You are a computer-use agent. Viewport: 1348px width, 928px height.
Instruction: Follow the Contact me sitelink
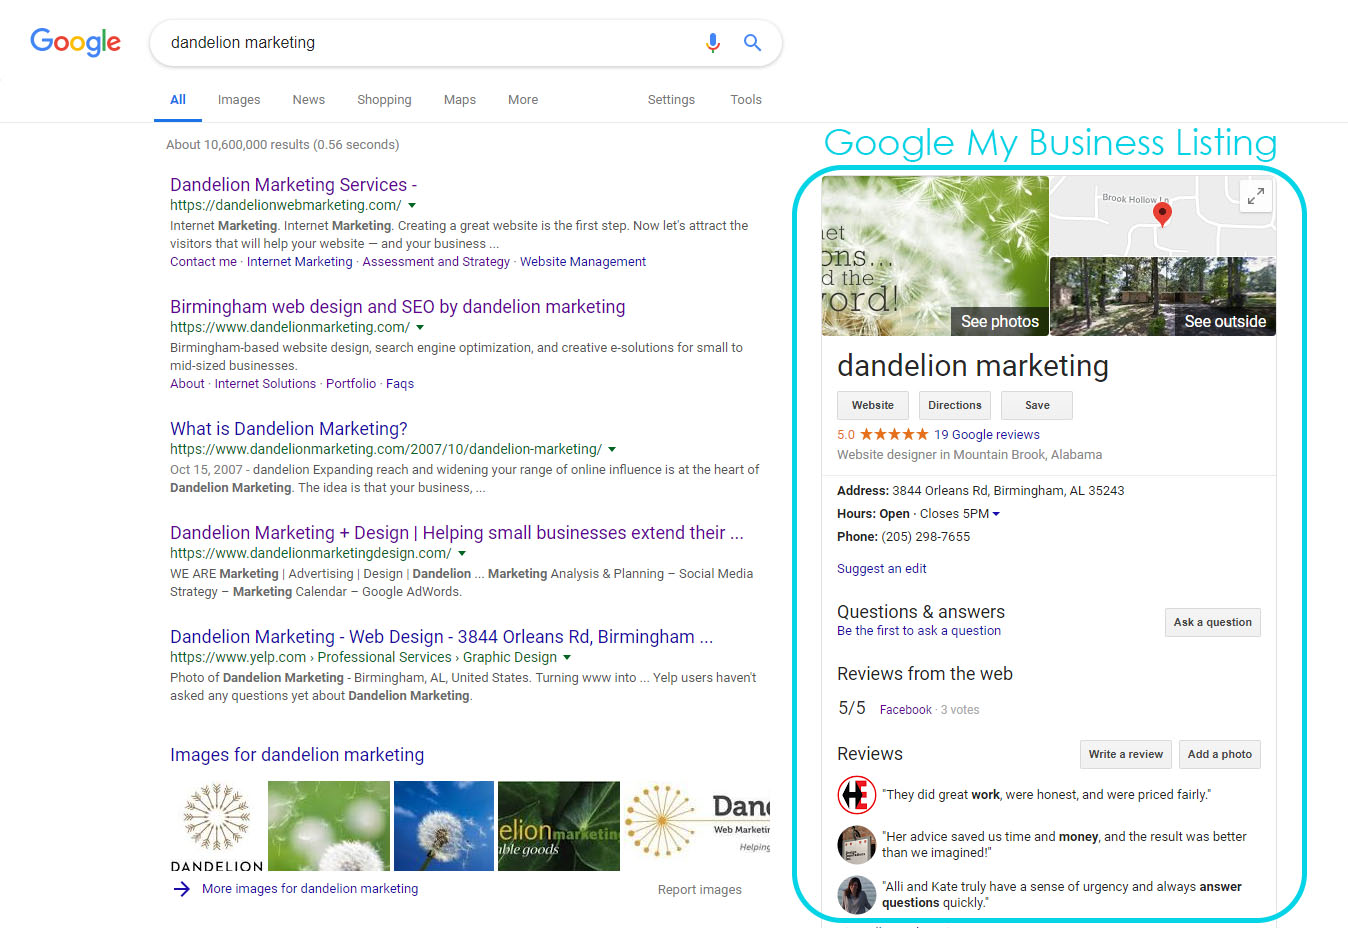tap(203, 262)
